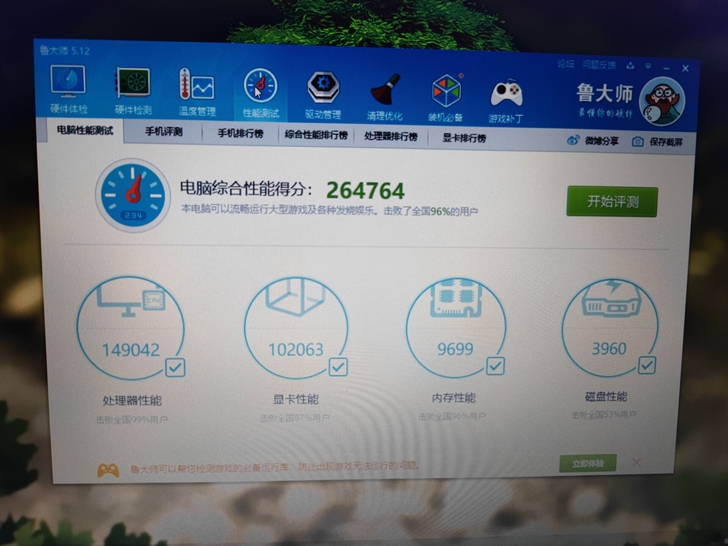Image resolution: width=728 pixels, height=546 pixels.
Task: Switch to 手机排行榜 tab
Action: (240, 134)
